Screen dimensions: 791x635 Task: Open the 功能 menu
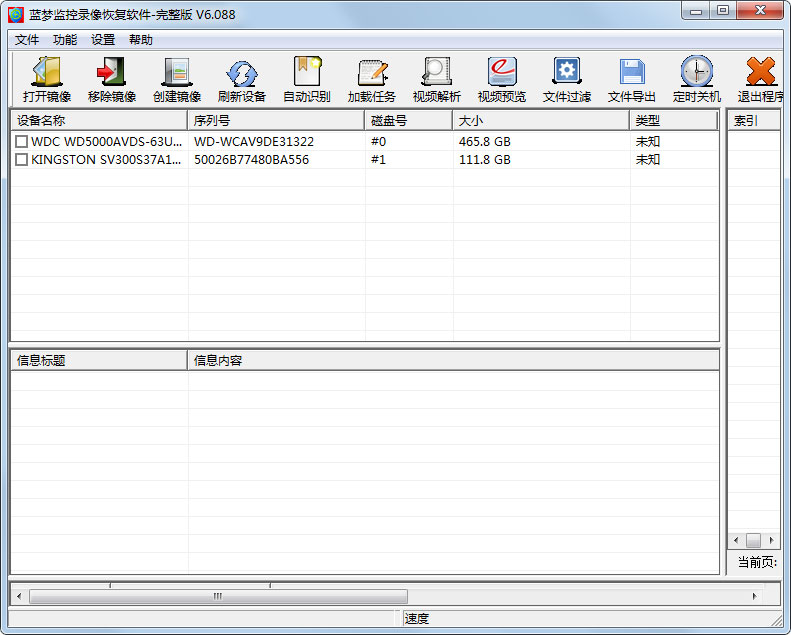coord(65,40)
